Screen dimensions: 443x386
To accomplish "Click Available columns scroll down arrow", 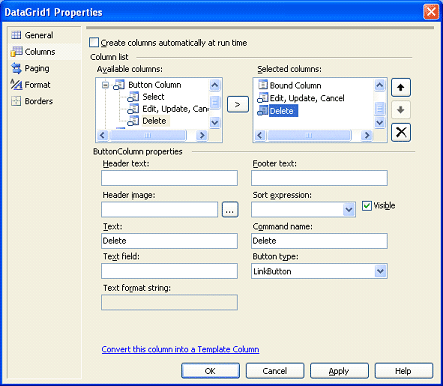I will pyautogui.click(x=215, y=123).
